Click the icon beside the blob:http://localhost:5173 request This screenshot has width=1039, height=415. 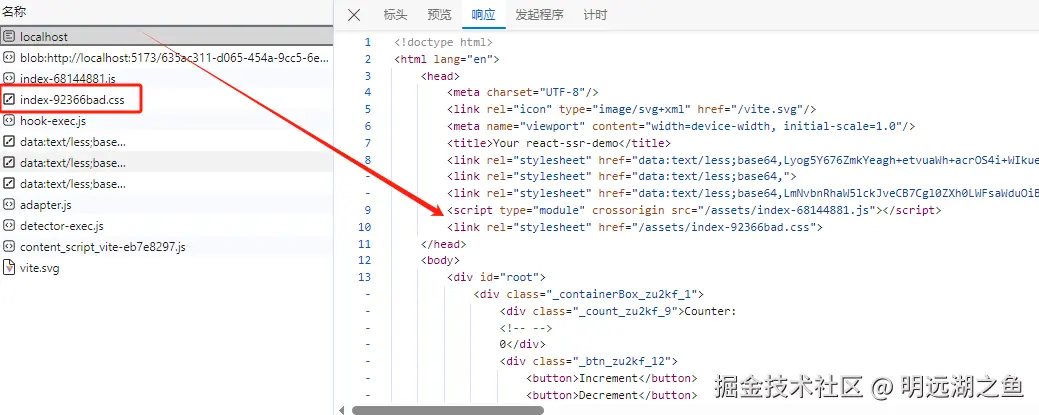9,58
